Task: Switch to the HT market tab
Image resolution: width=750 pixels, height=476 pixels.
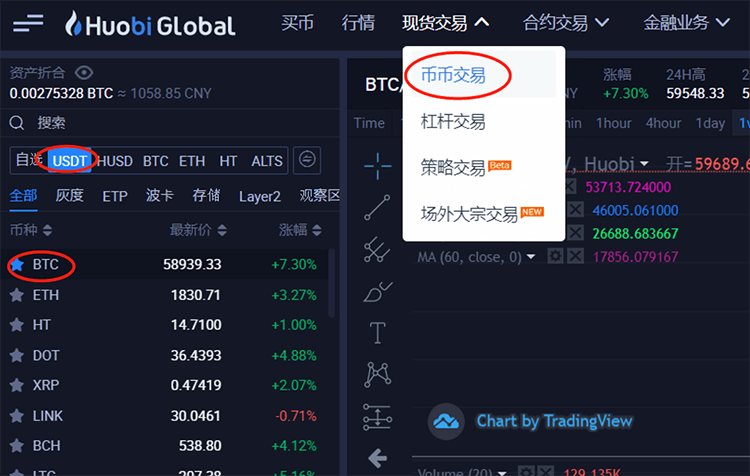Action: (228, 161)
